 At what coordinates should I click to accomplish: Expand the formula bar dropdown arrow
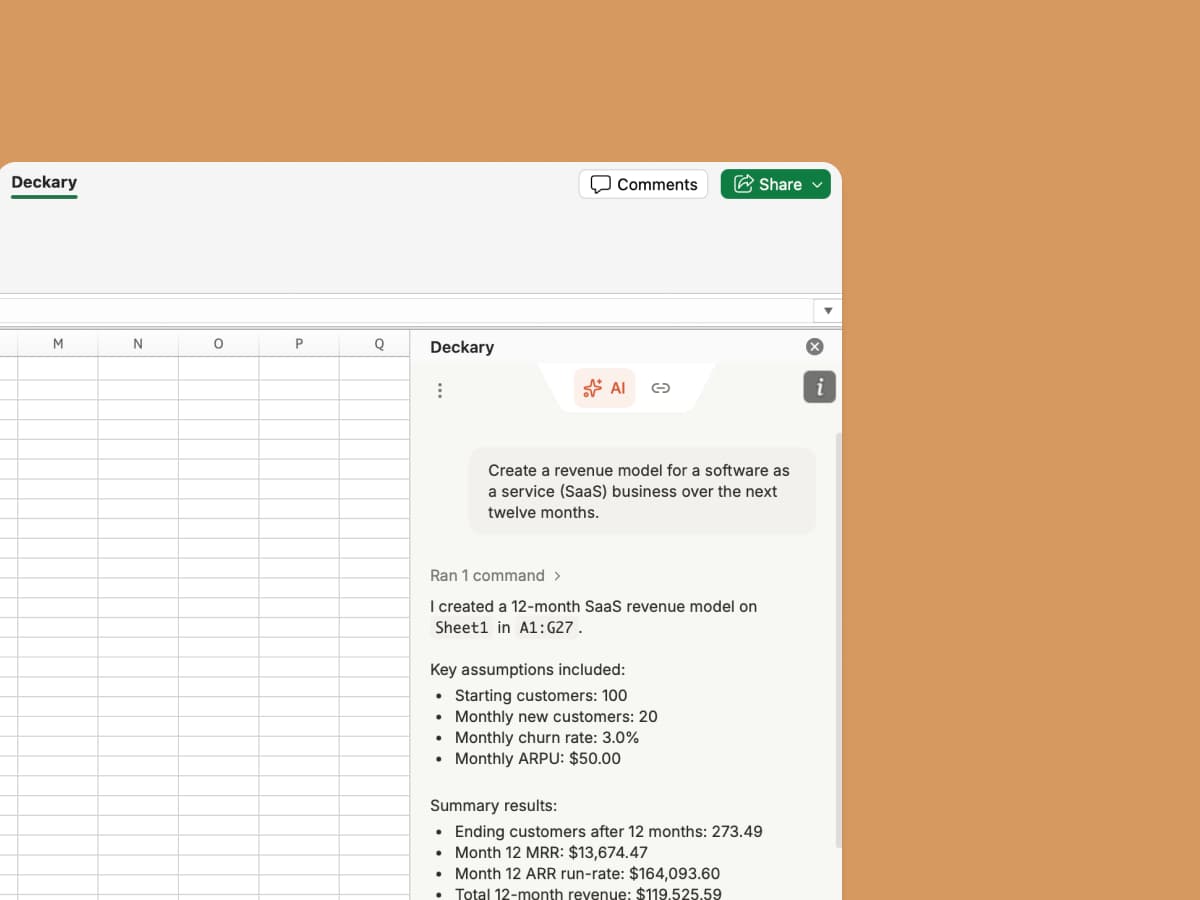point(827,311)
